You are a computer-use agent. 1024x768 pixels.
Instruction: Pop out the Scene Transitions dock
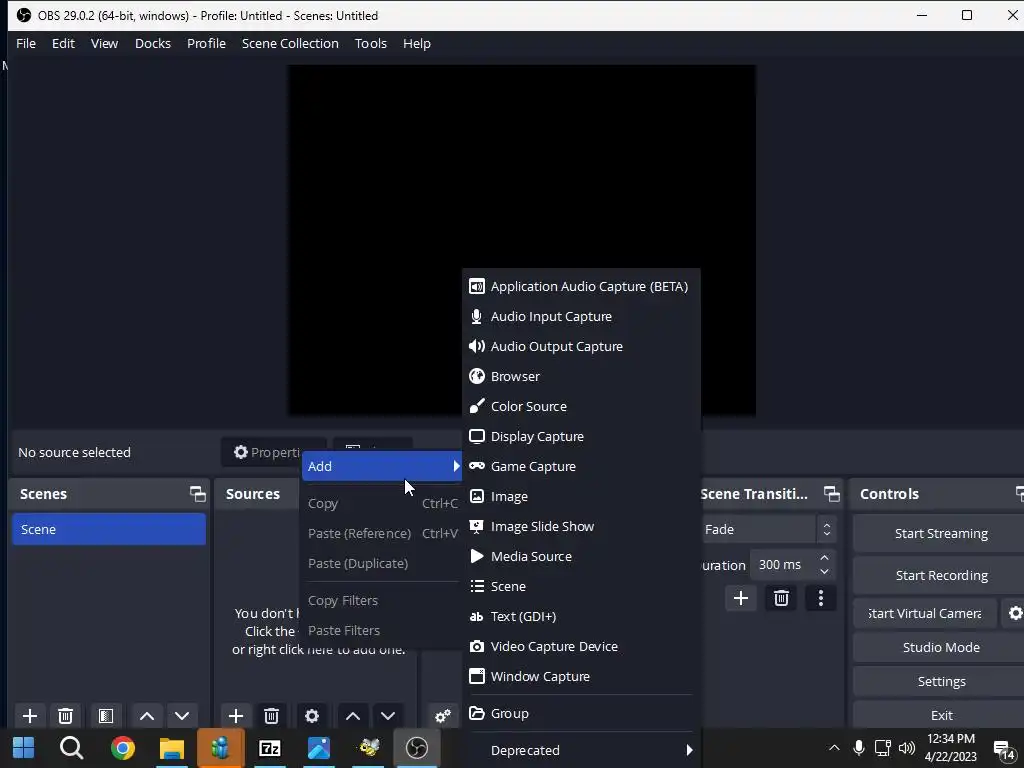pyautogui.click(x=831, y=494)
